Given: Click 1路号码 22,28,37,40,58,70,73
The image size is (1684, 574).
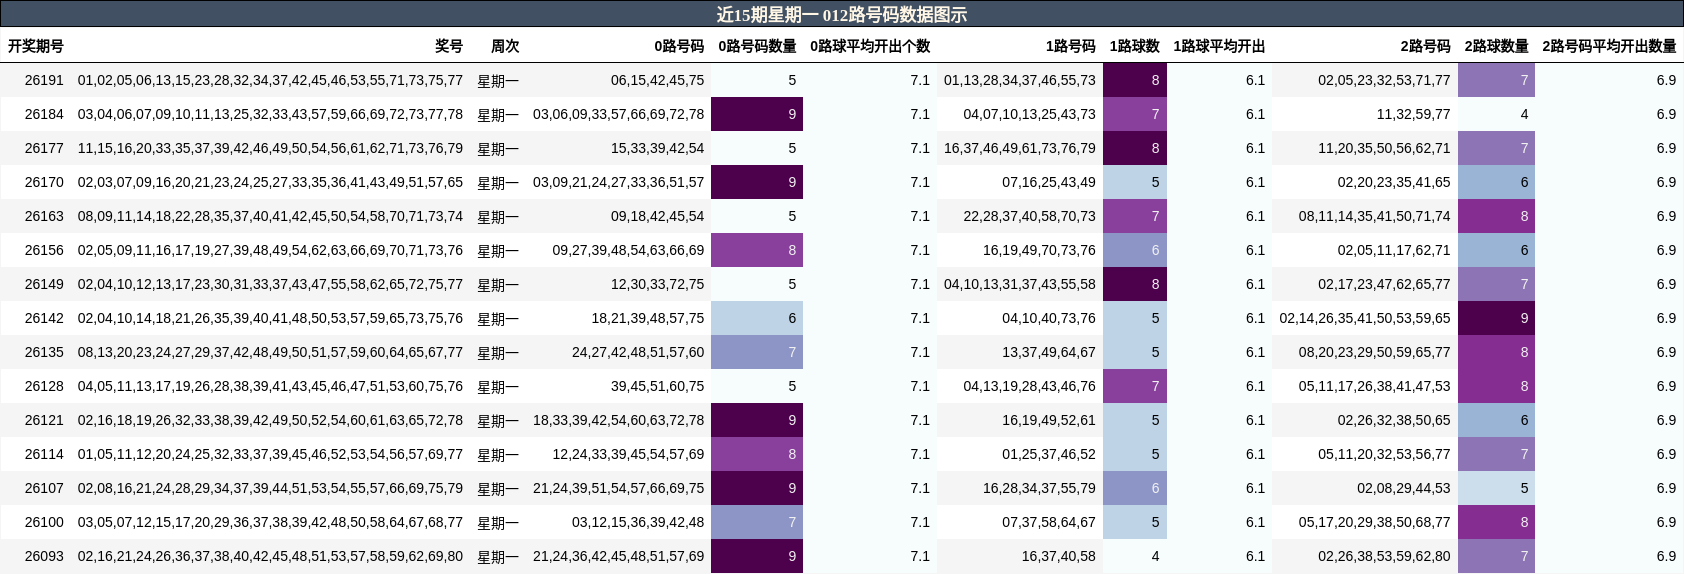Looking at the screenshot, I should pos(1030,216).
